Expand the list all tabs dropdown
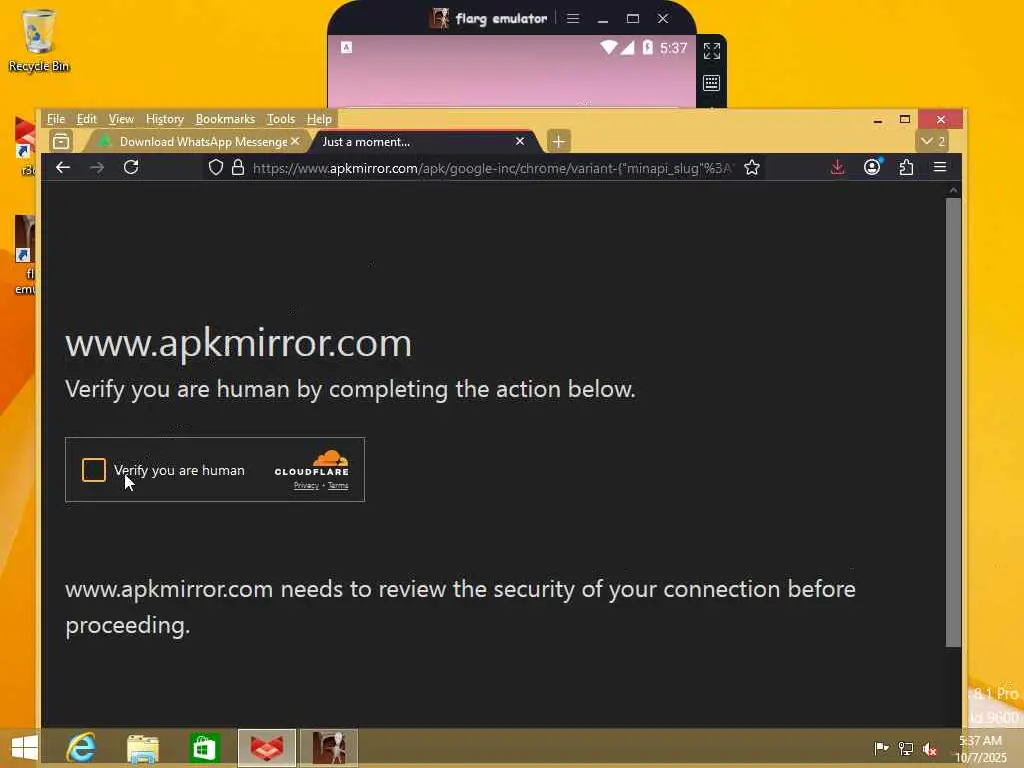1024x768 pixels. click(933, 141)
